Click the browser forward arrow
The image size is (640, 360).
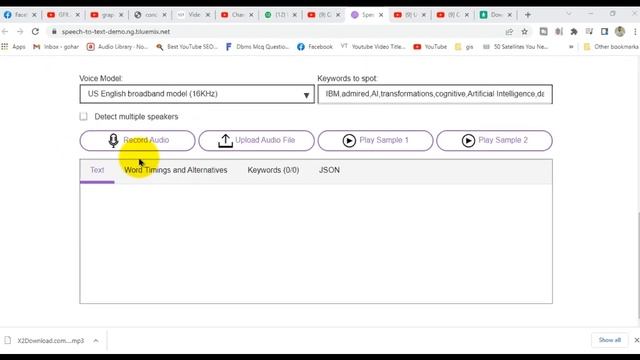[x=20, y=31]
